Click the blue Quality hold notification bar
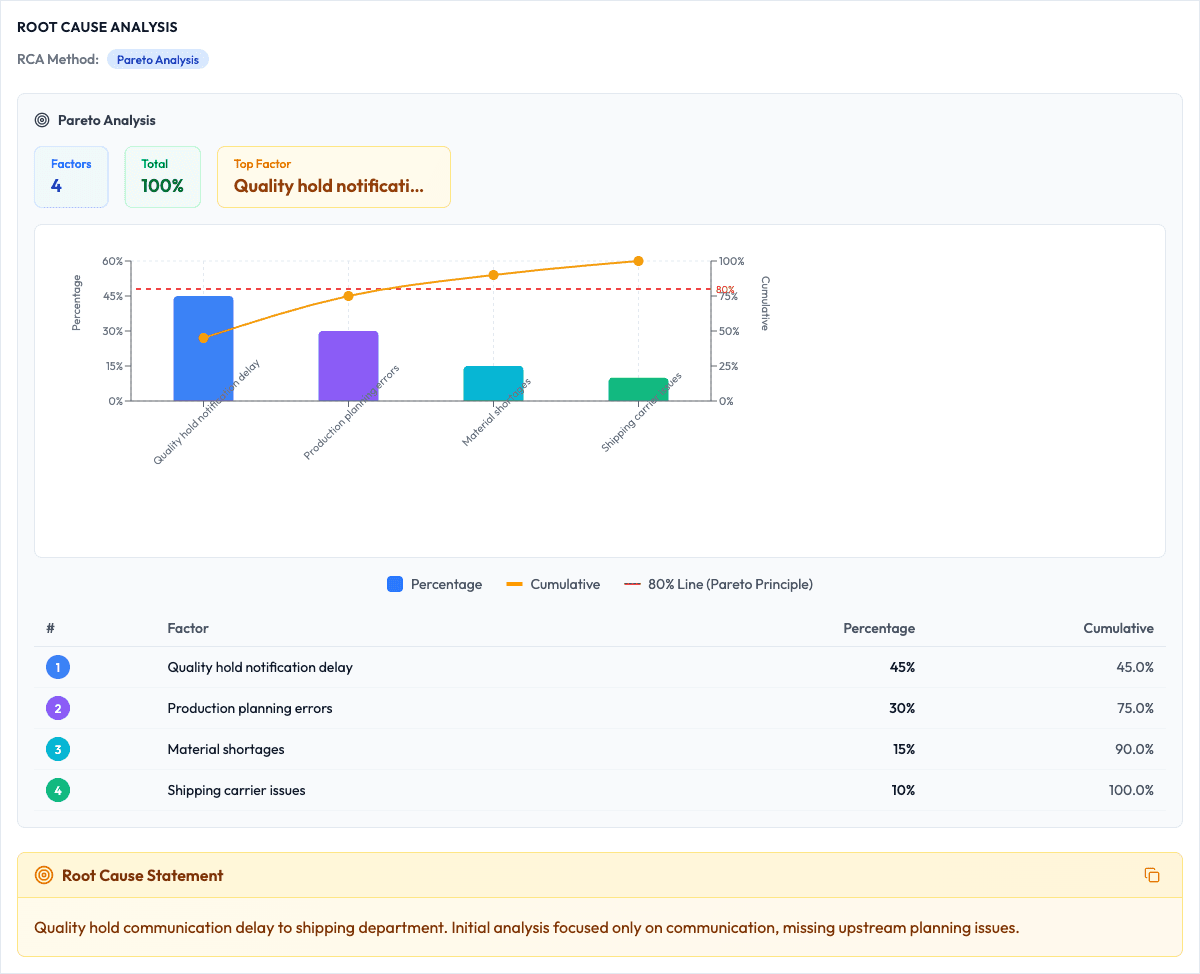 click(204, 348)
